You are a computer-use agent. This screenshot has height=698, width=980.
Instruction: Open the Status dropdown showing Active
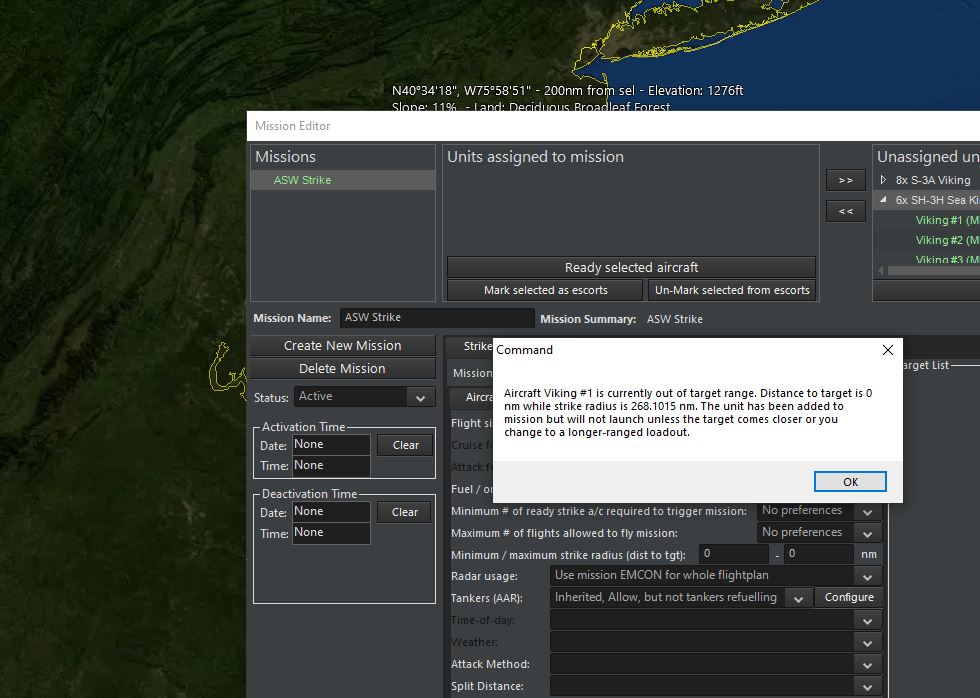364,396
